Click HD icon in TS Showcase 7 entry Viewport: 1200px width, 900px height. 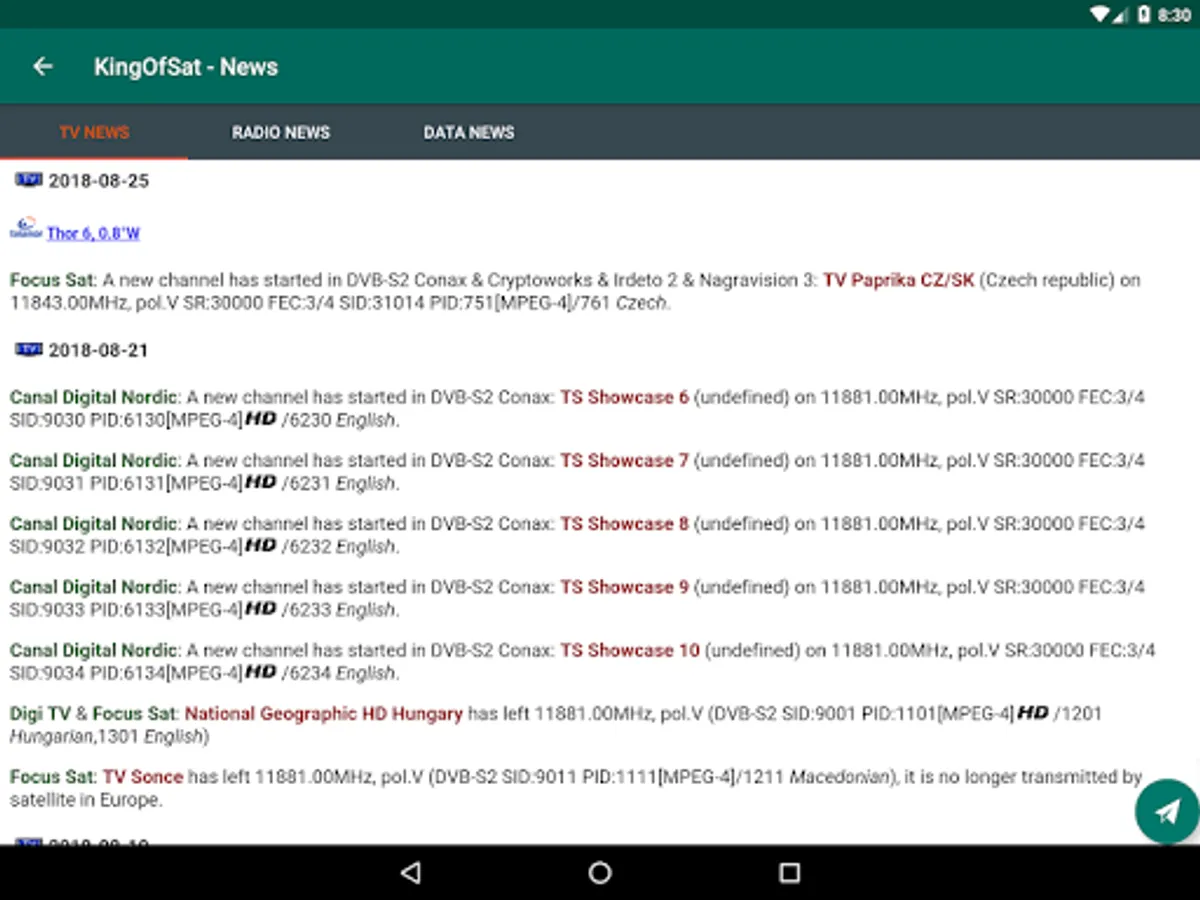[x=261, y=482]
